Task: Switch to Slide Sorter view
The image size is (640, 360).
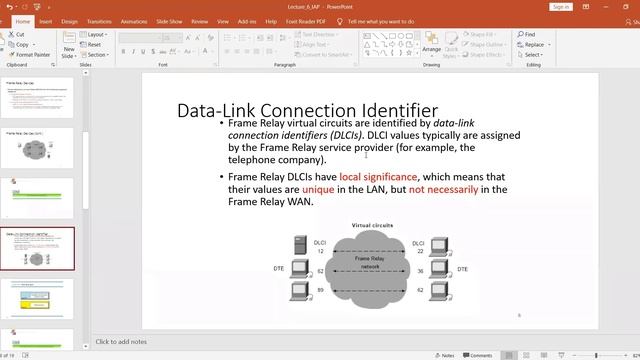Action: (x=526, y=356)
